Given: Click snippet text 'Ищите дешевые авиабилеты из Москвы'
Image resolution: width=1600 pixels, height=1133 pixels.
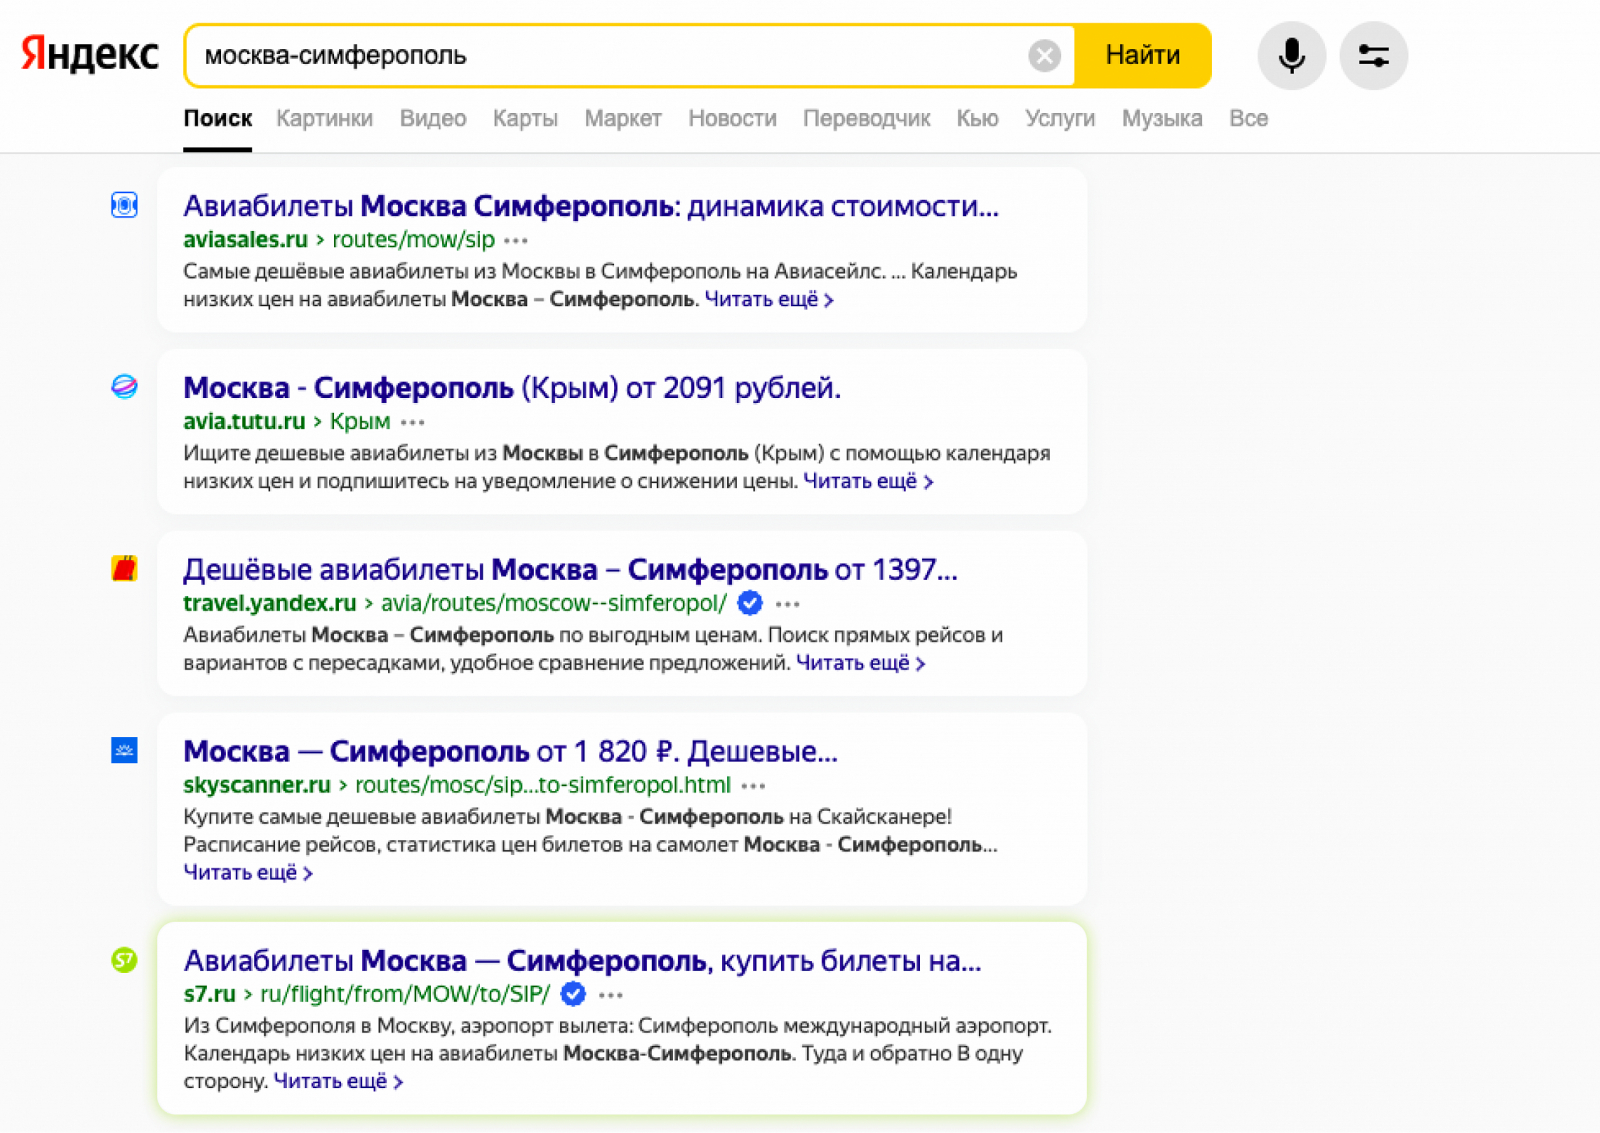Looking at the screenshot, I should (383, 453).
